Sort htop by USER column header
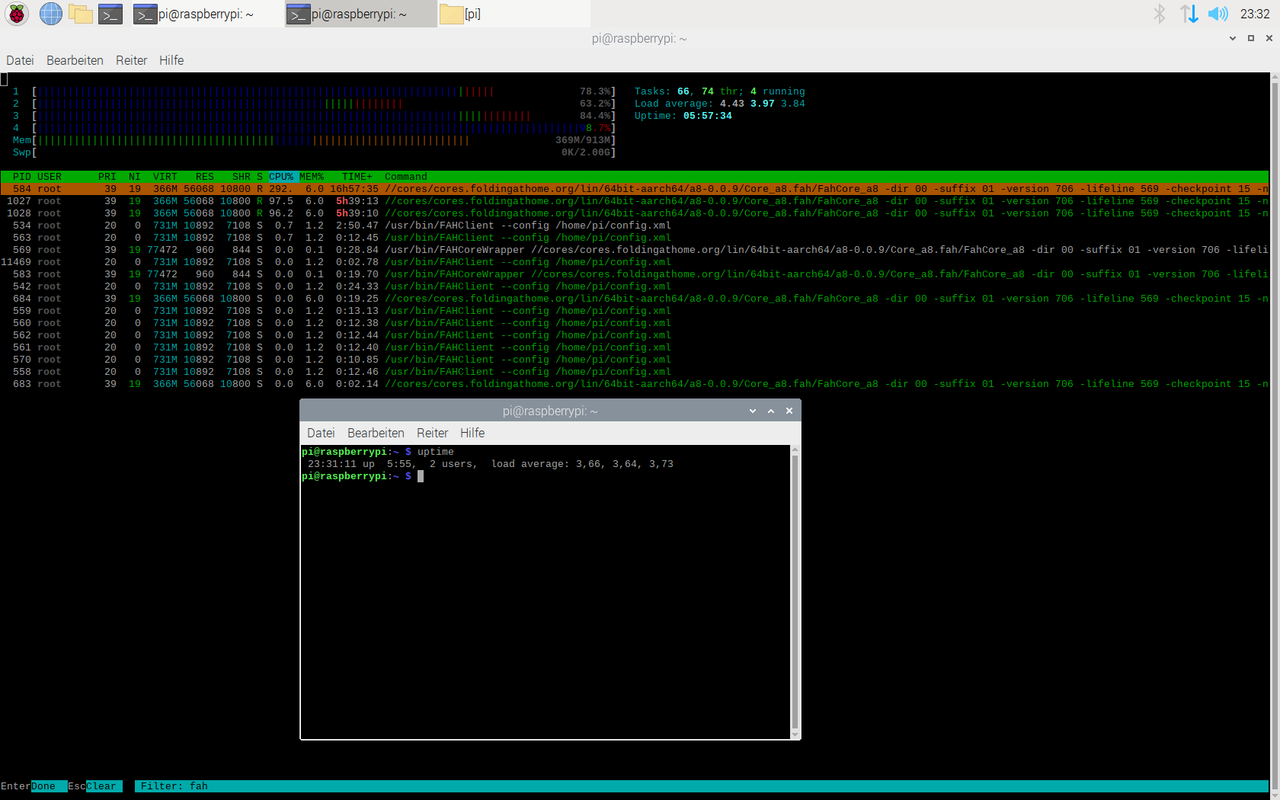This screenshot has height=800, width=1280. coord(49,177)
